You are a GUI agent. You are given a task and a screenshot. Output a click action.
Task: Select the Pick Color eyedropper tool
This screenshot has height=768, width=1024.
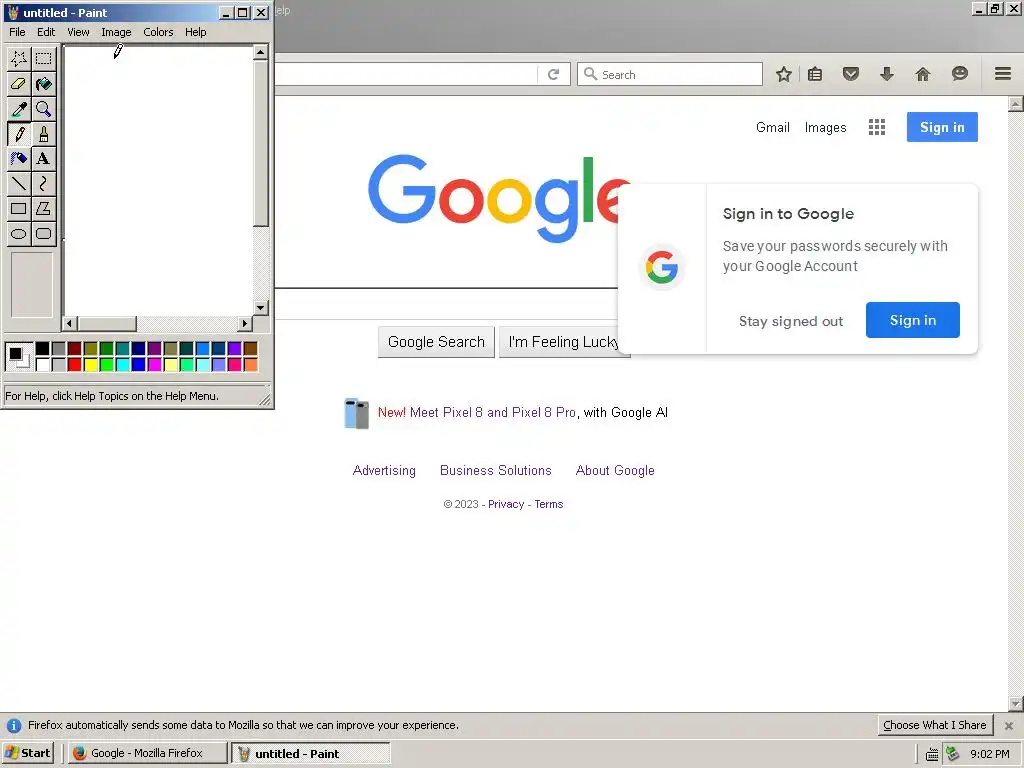(x=19, y=109)
